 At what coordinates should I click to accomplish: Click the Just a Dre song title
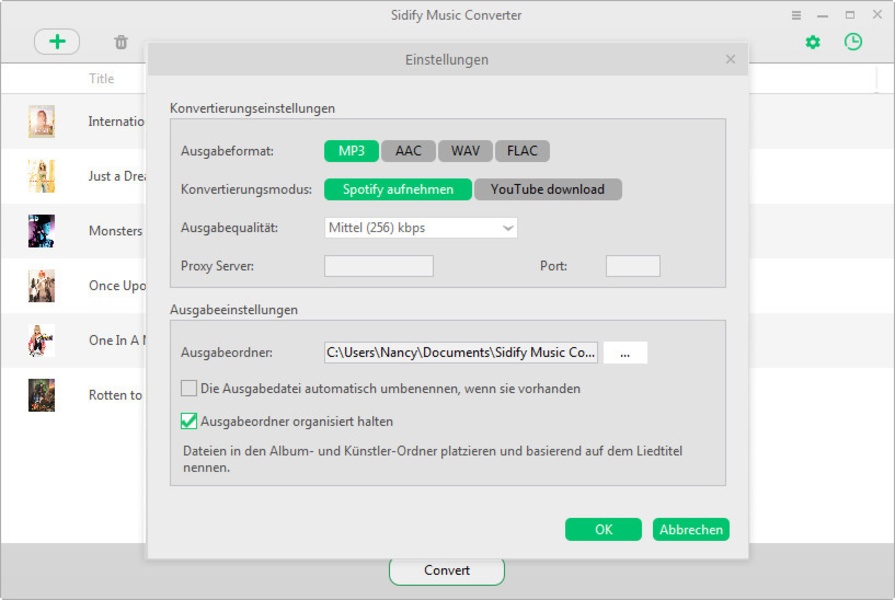(118, 176)
